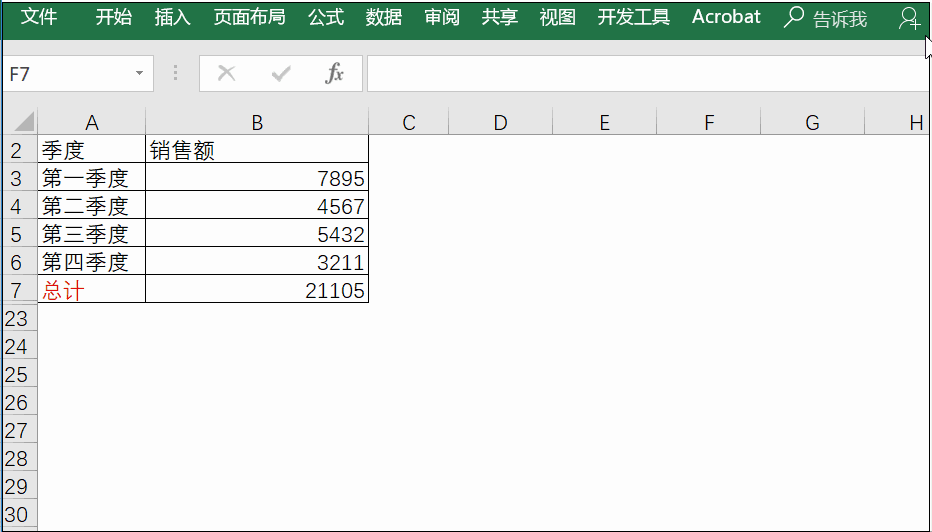The width and height of the screenshot is (932, 532).
Task: Select the cell with value 3211
Action: coord(257,262)
